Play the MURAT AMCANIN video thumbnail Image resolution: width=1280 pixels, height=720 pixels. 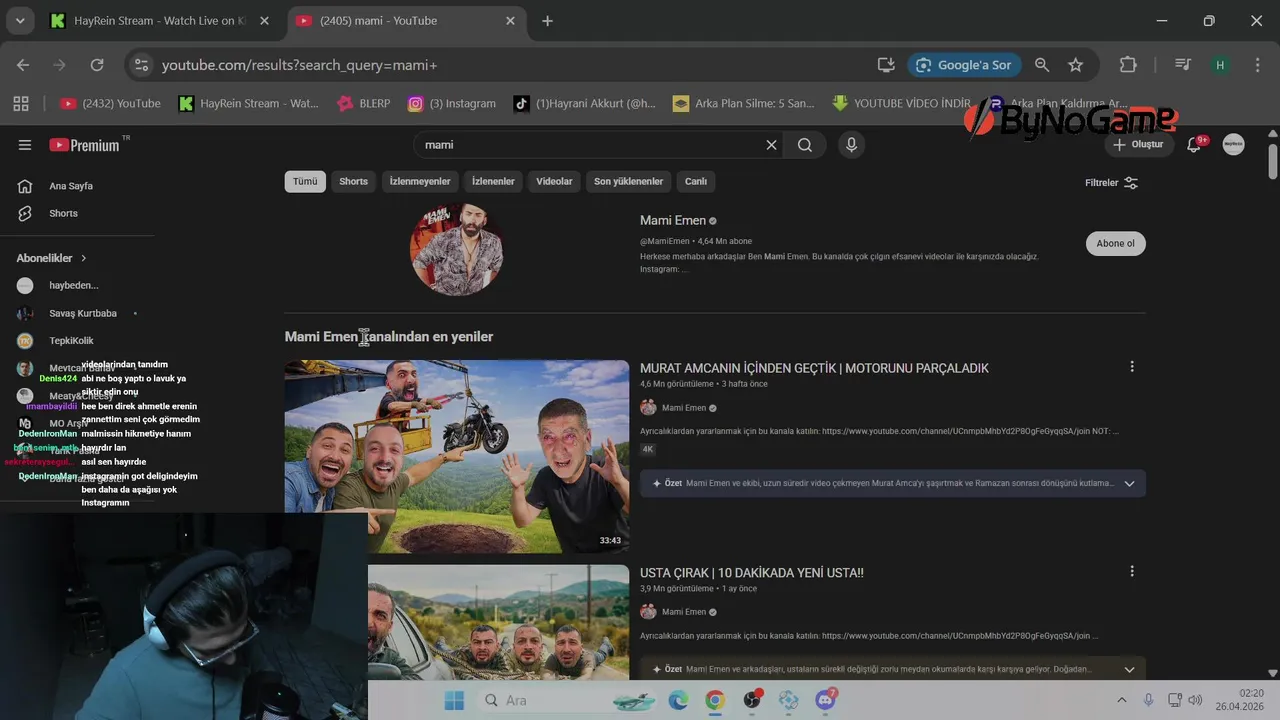[457, 456]
